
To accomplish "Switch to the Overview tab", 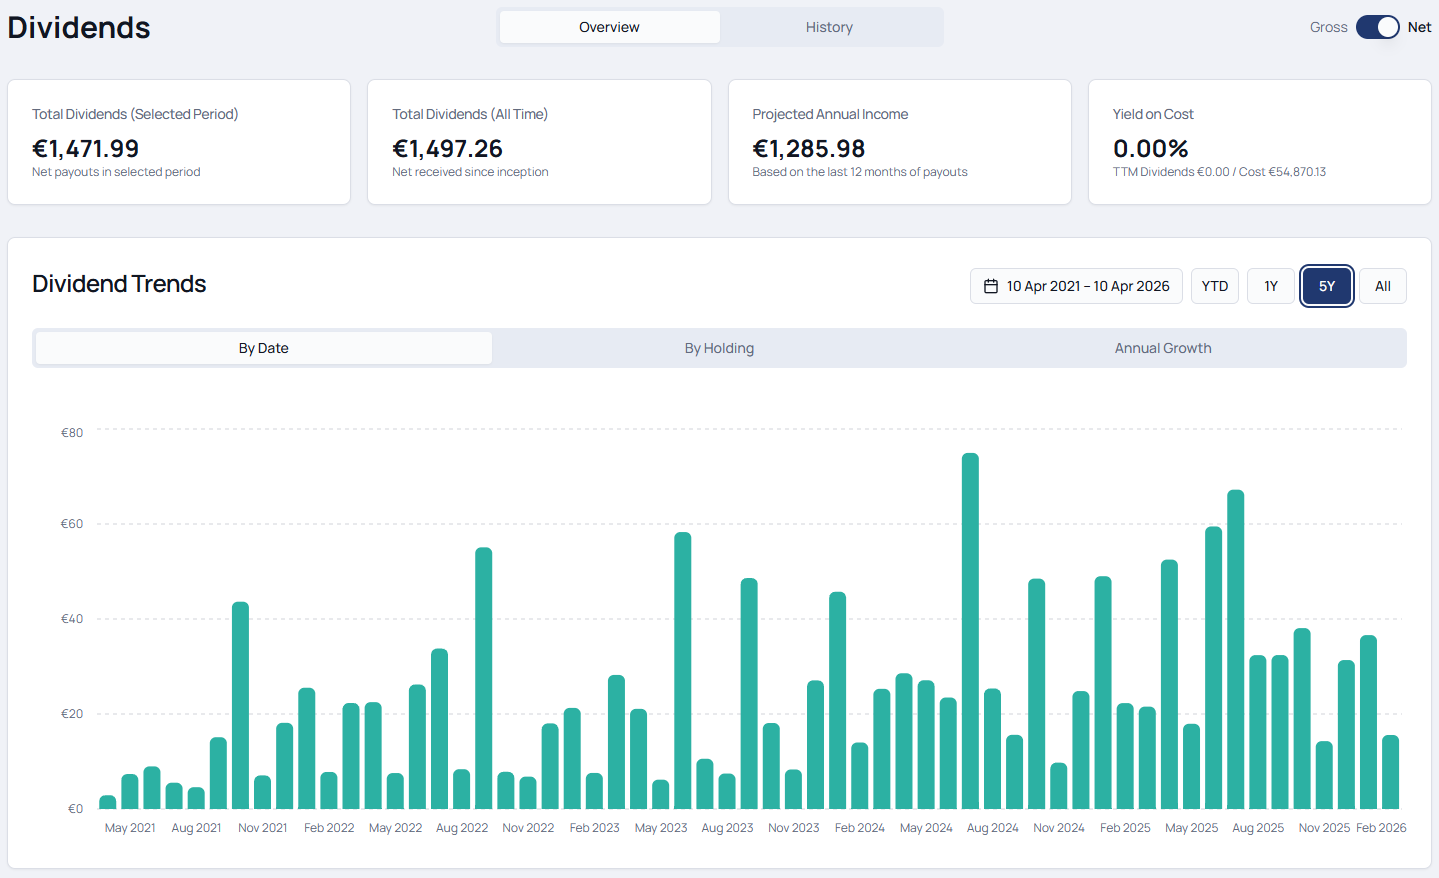I will (609, 27).
